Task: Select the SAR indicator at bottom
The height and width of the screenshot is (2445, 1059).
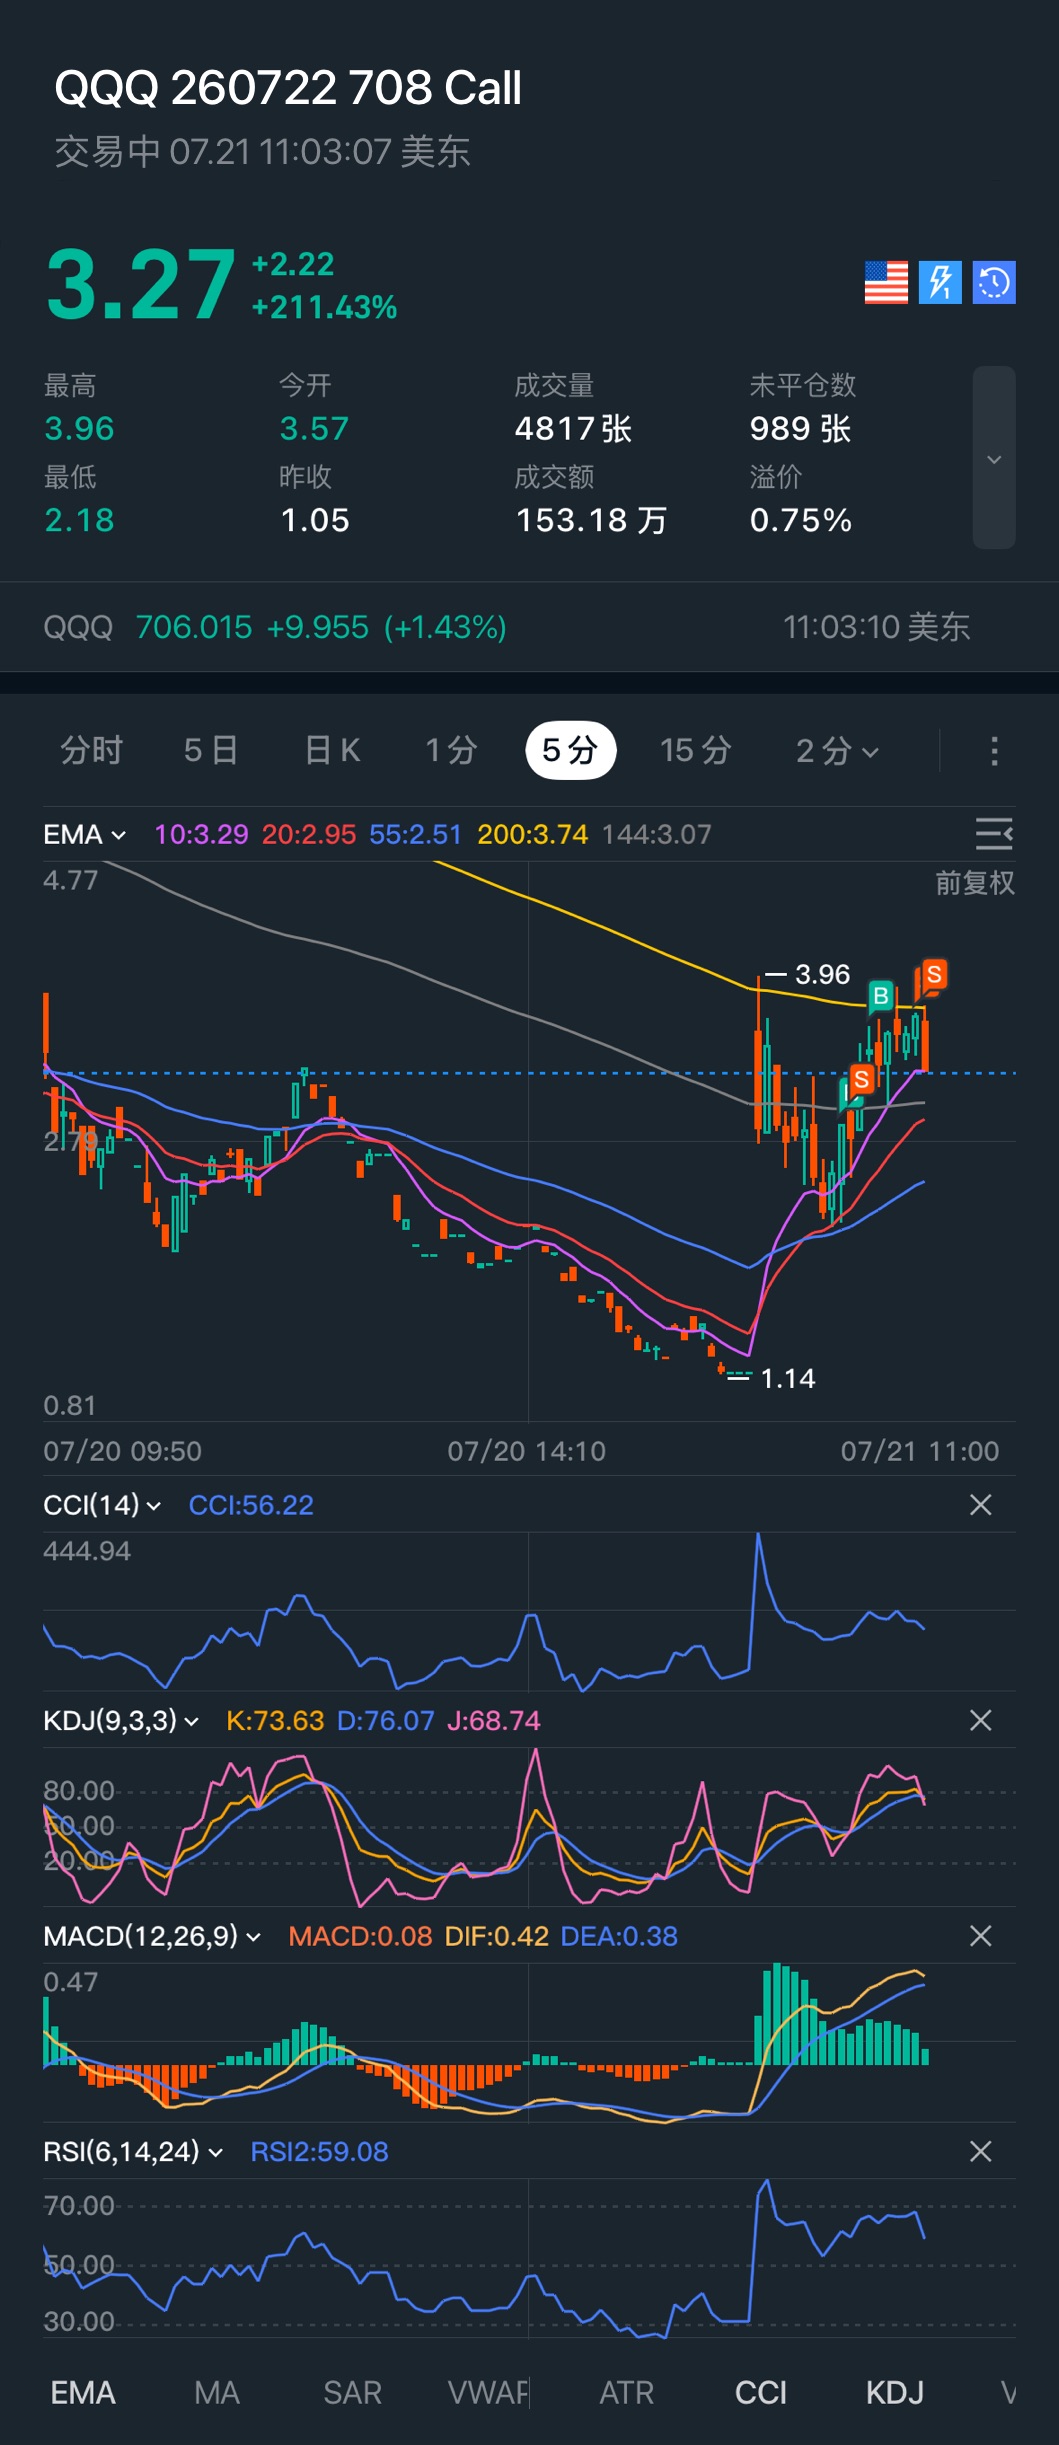Action: coord(353,2393)
